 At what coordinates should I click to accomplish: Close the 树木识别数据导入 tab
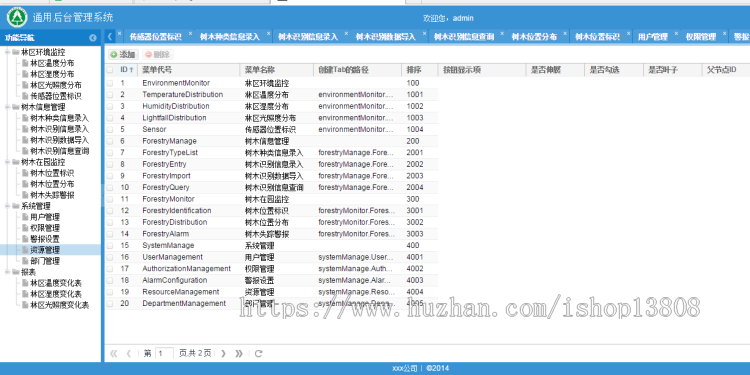[424, 34]
